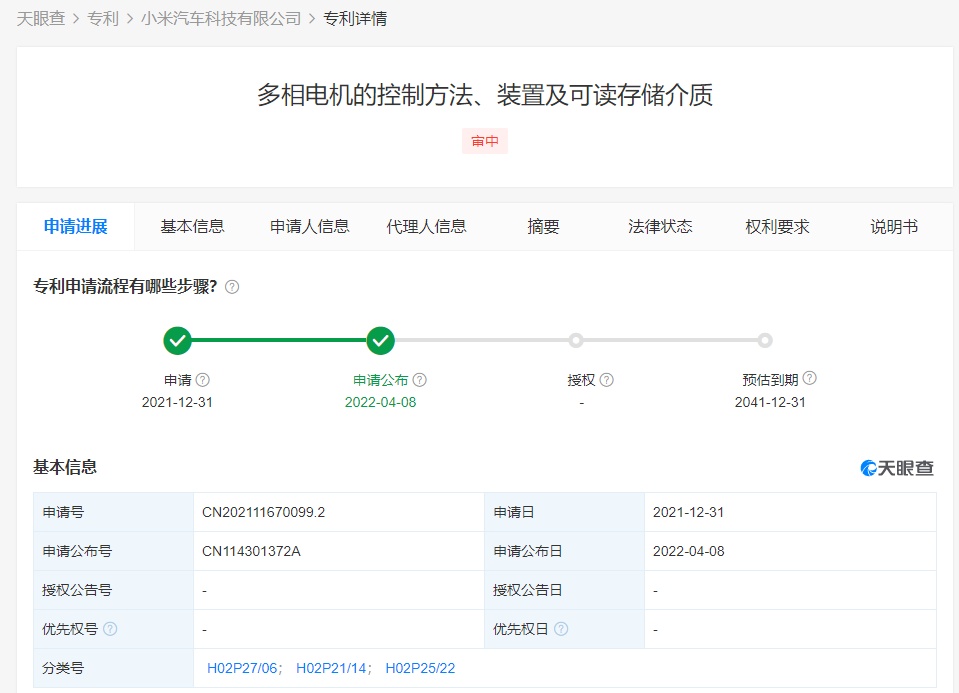Click help icon next to 申请公布 step

(420, 380)
